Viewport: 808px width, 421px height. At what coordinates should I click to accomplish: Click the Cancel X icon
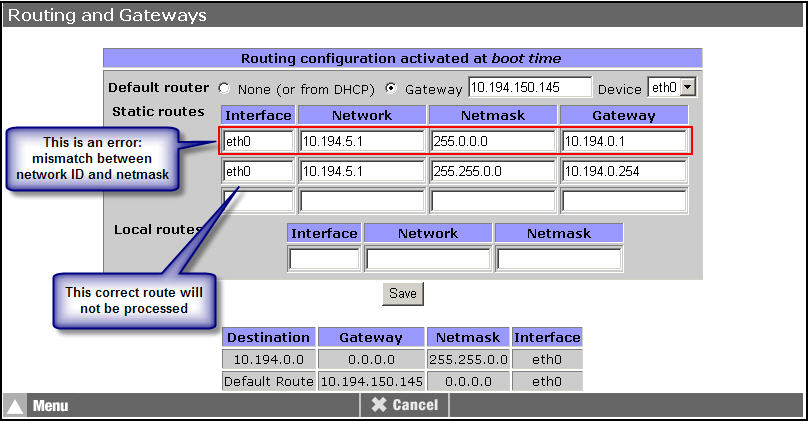pyautogui.click(x=378, y=405)
